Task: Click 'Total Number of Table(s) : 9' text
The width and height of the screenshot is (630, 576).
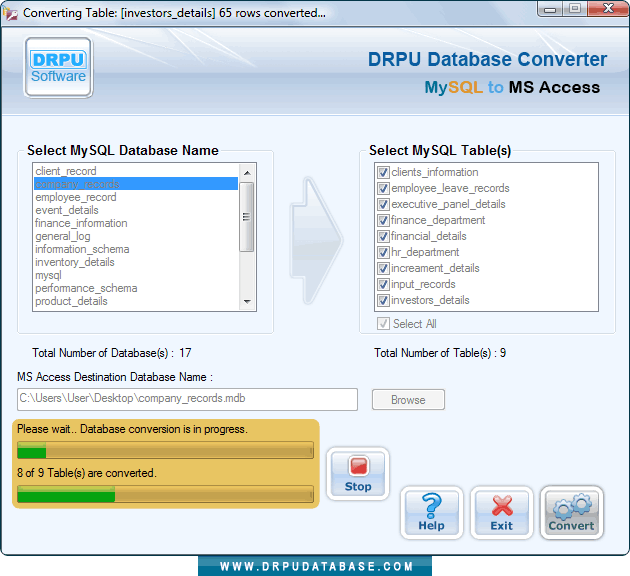Action: point(440,353)
